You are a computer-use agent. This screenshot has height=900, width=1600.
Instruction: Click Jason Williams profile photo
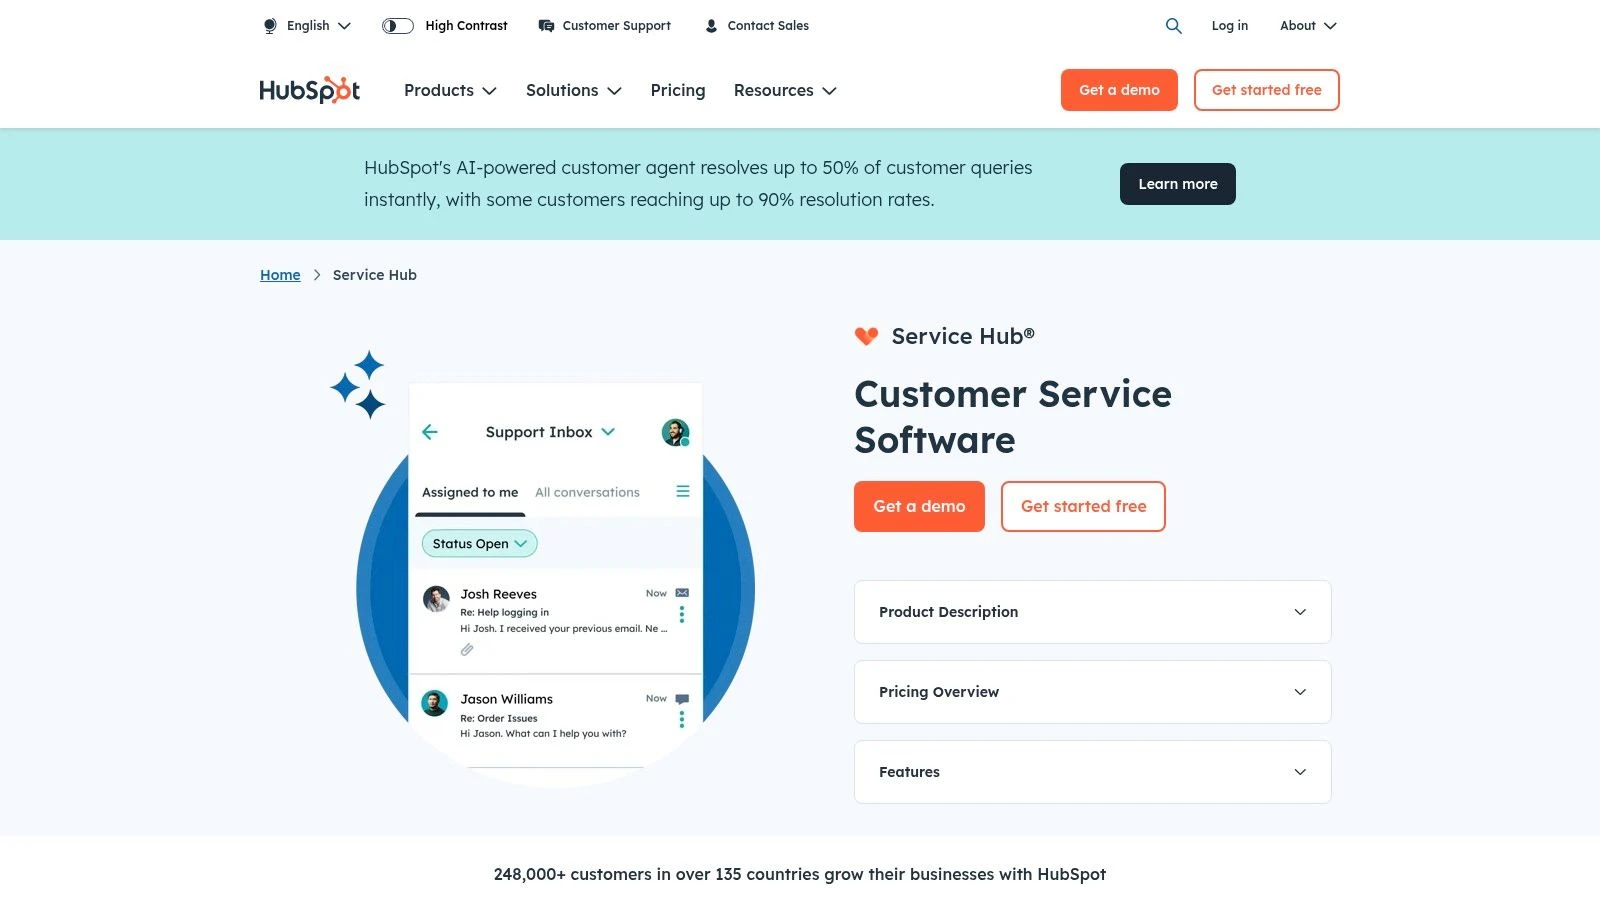(x=434, y=703)
